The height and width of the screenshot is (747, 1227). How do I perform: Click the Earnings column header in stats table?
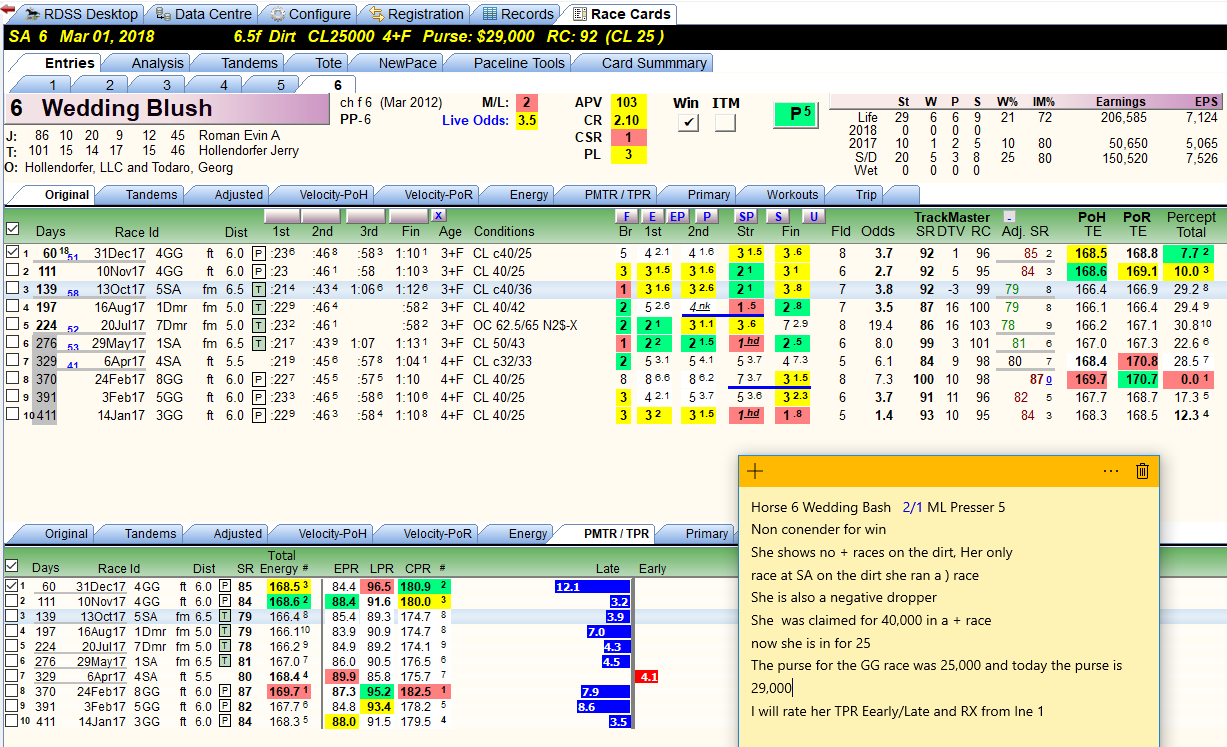(x=1120, y=101)
